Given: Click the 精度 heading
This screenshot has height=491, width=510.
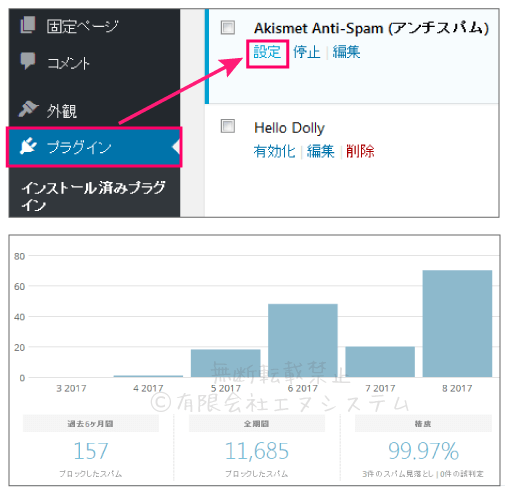Looking at the screenshot, I should coord(423,424).
